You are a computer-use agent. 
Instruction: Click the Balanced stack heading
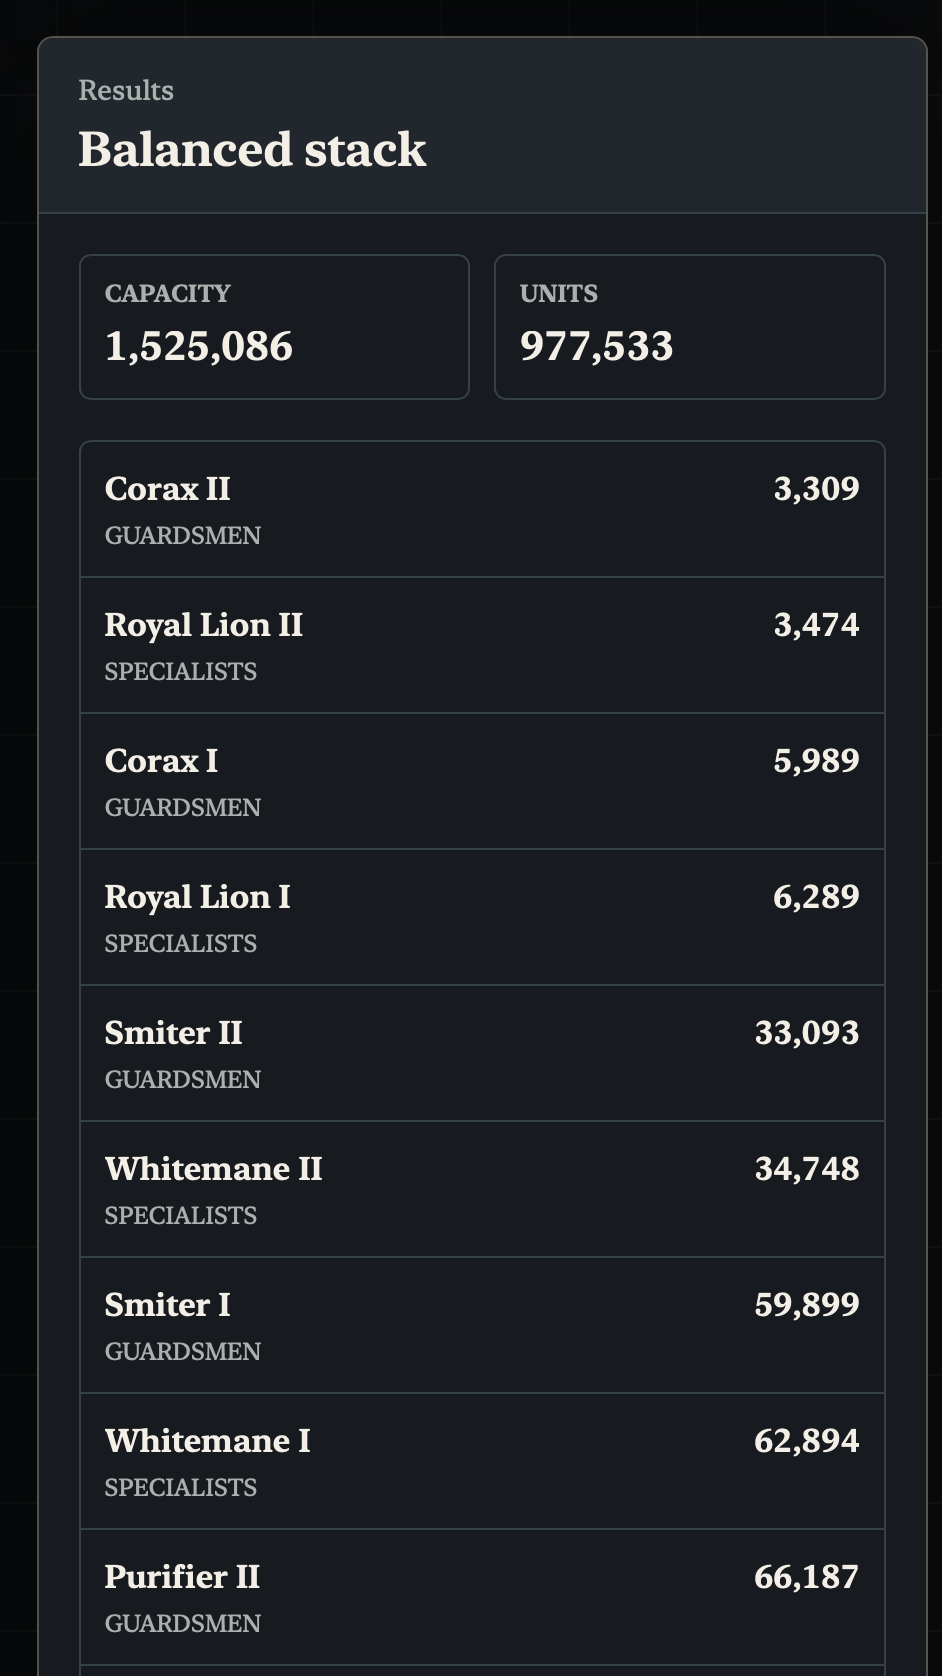coord(252,150)
